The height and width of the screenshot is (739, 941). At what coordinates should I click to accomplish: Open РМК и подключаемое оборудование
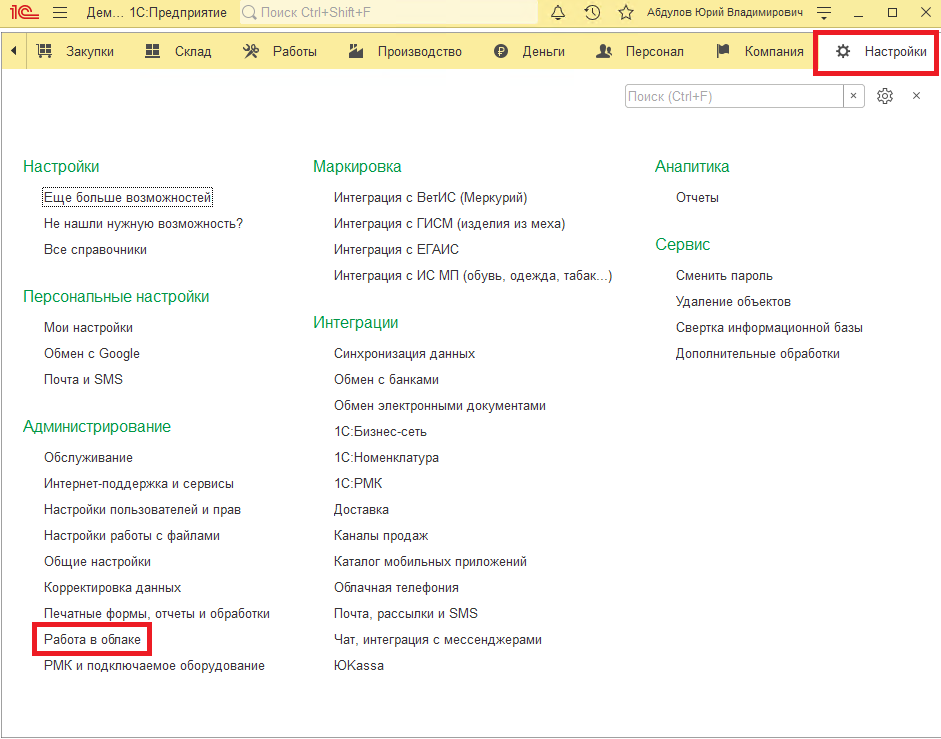tap(154, 665)
